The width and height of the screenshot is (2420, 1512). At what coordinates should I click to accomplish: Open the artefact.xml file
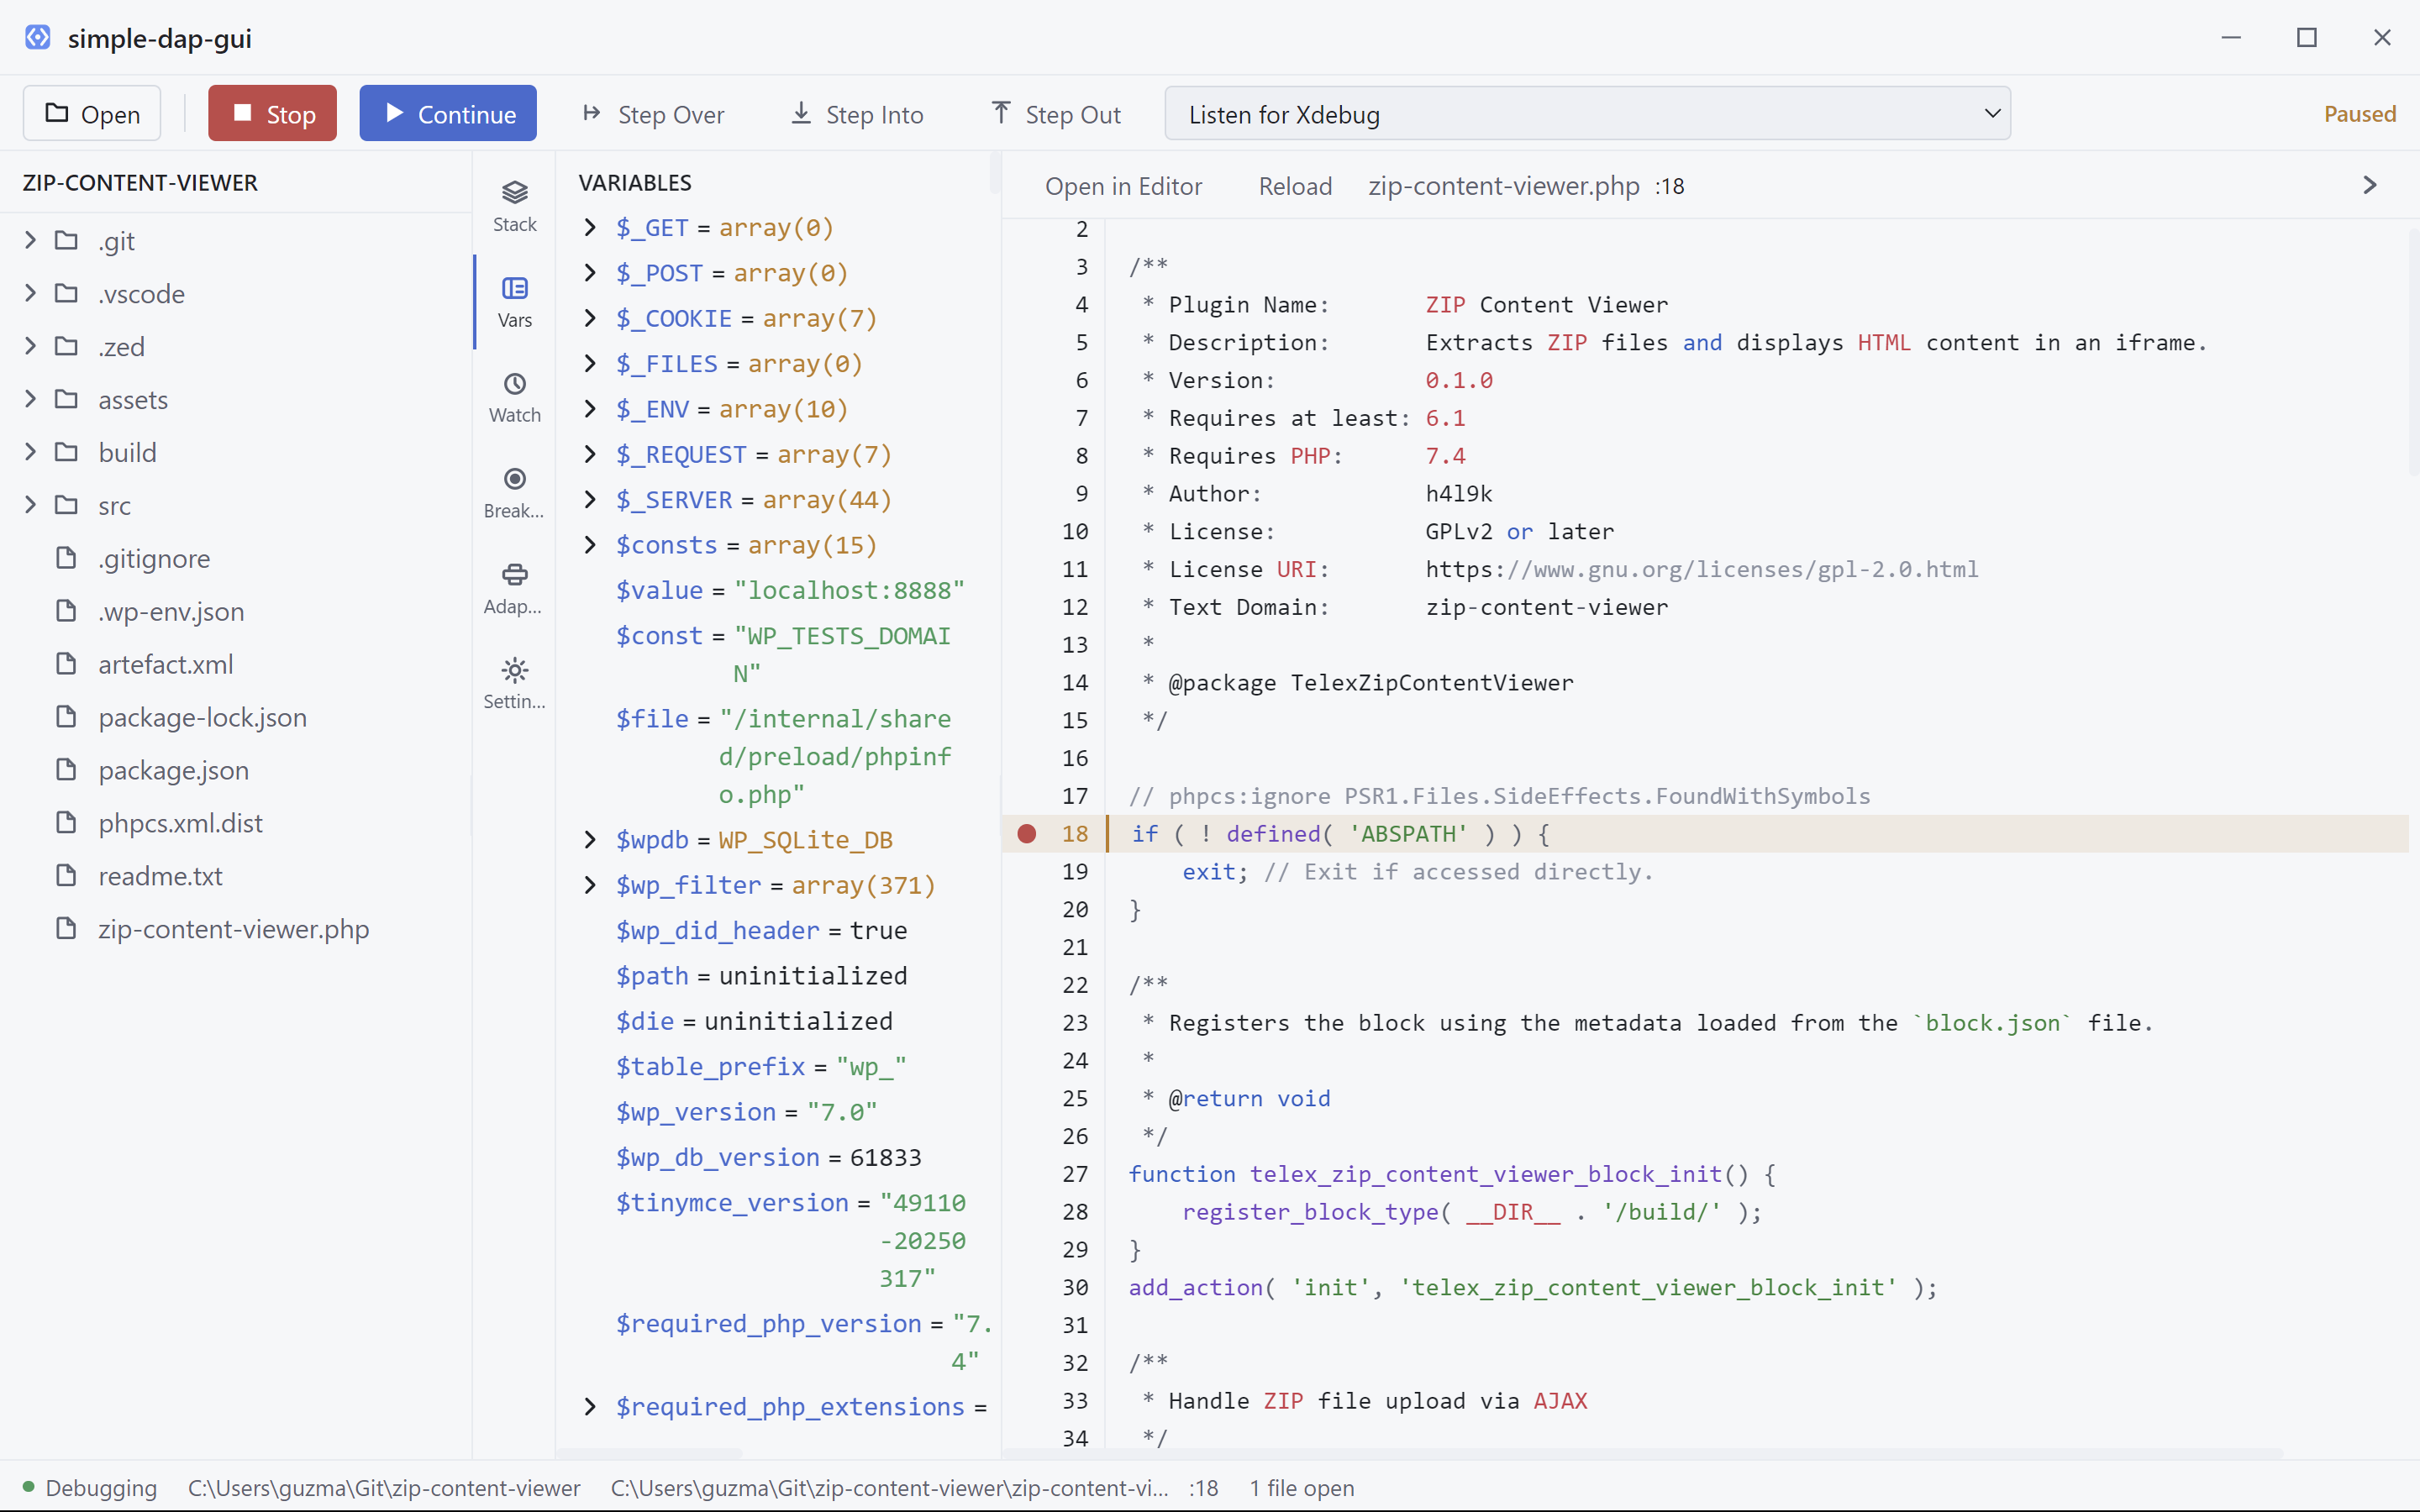point(236,664)
